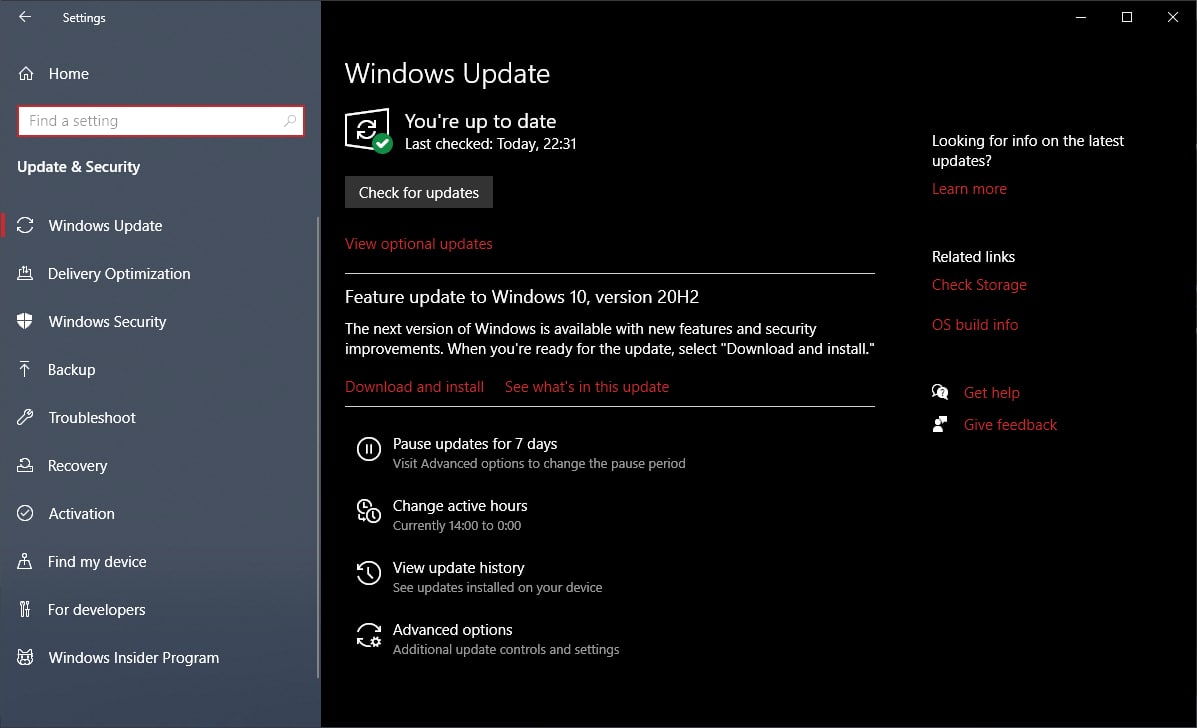Click 'Currently 14:00 to 0:00' text

pyautogui.click(x=457, y=526)
